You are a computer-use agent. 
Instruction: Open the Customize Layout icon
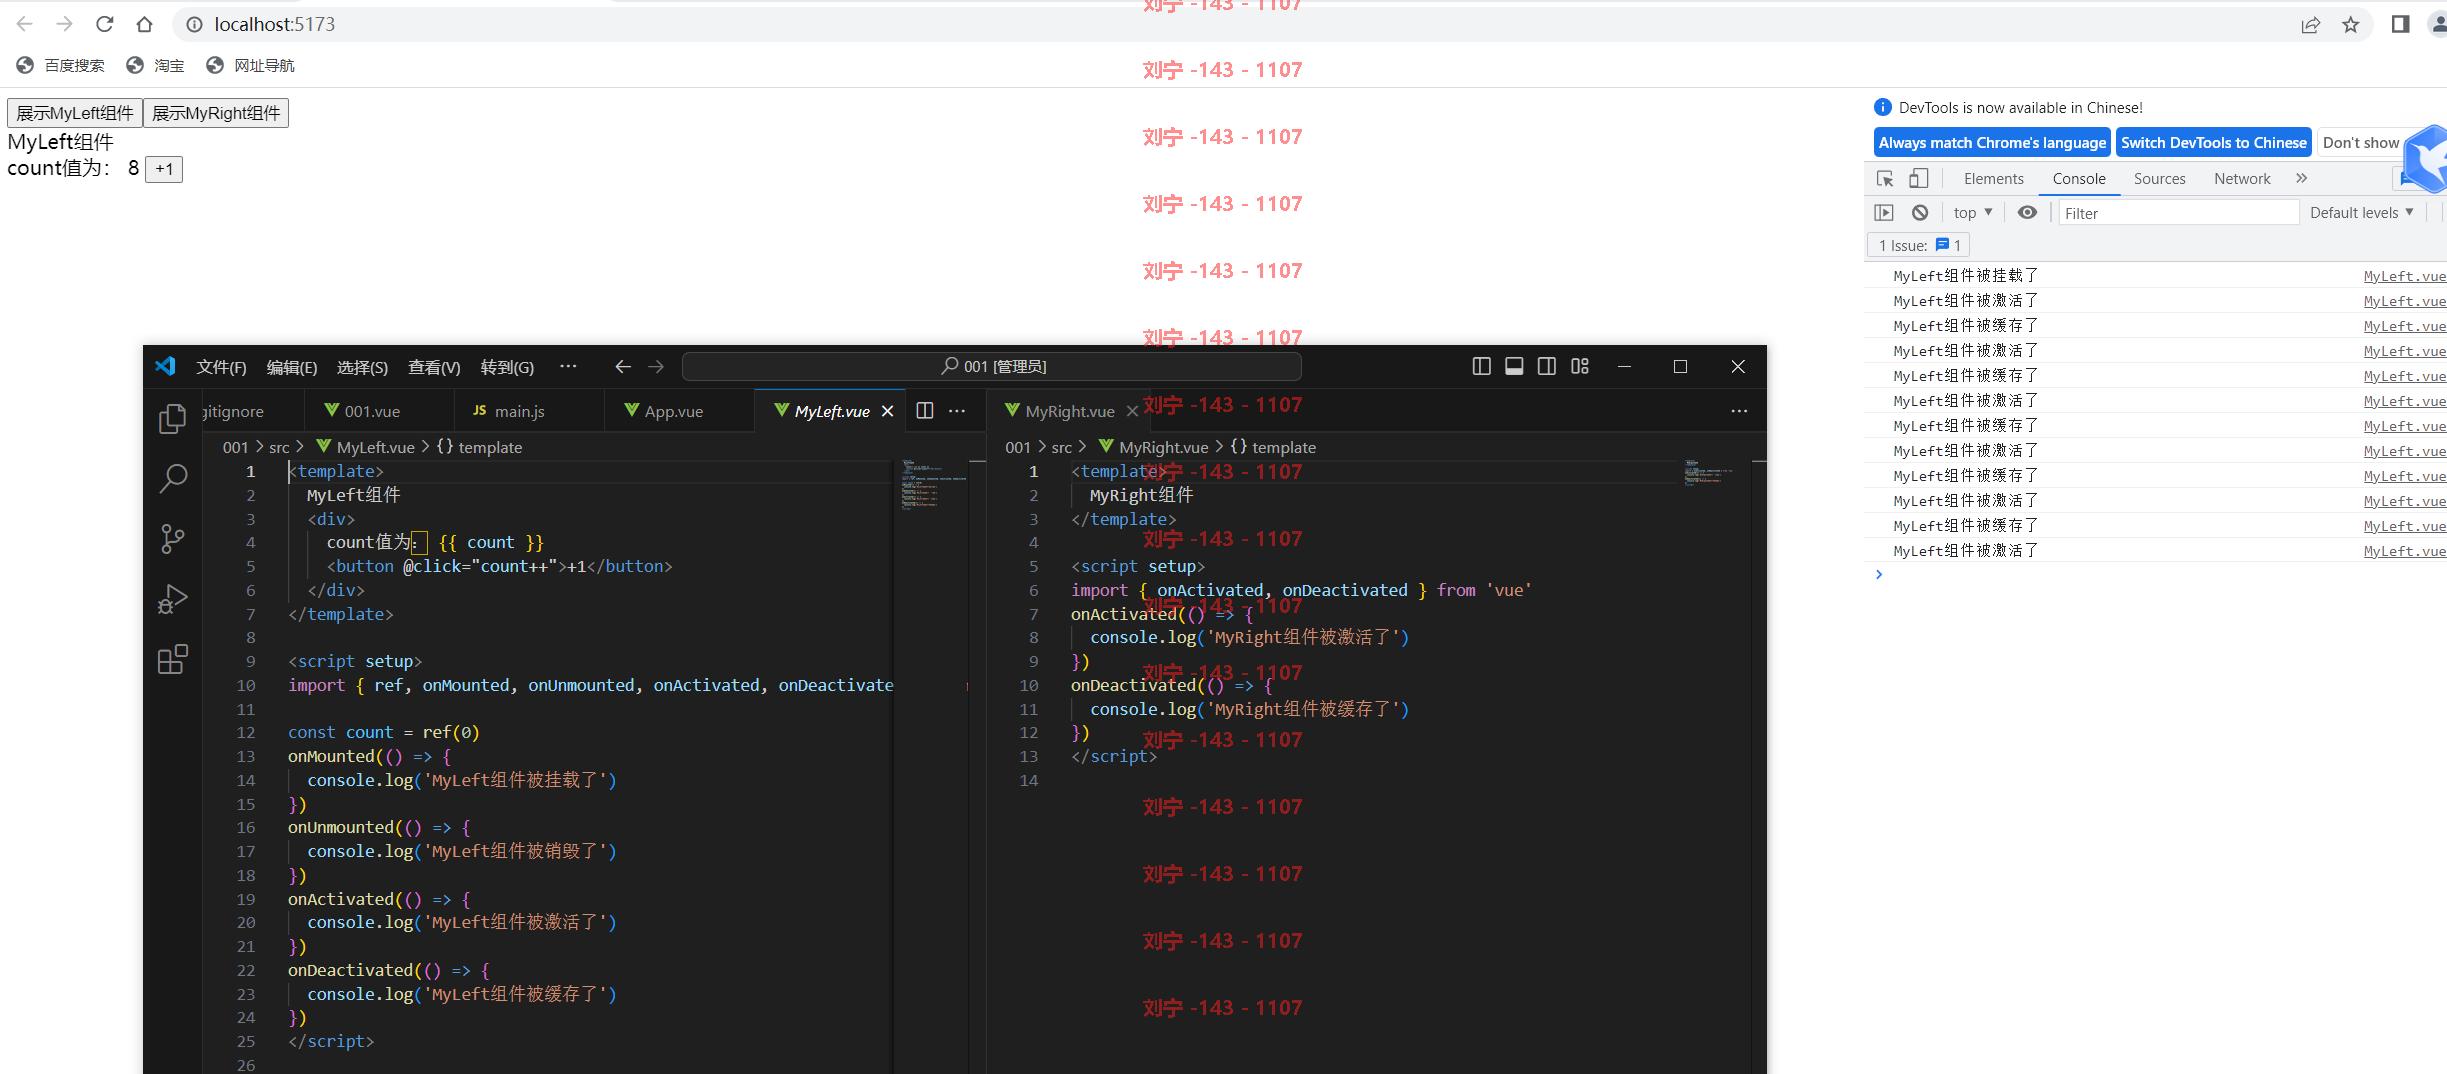[x=1580, y=366]
